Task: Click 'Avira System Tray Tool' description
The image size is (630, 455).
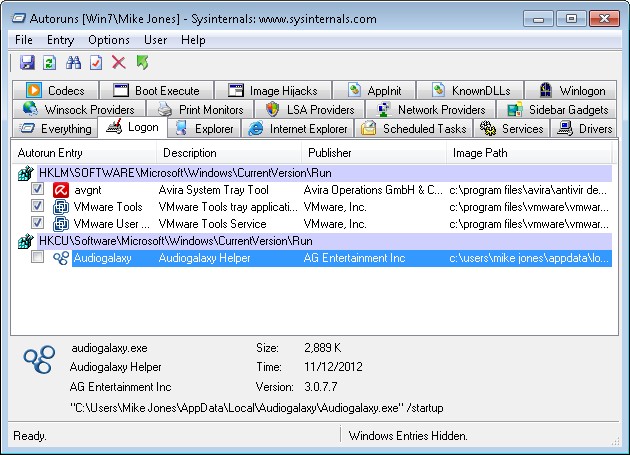Action: [x=213, y=190]
